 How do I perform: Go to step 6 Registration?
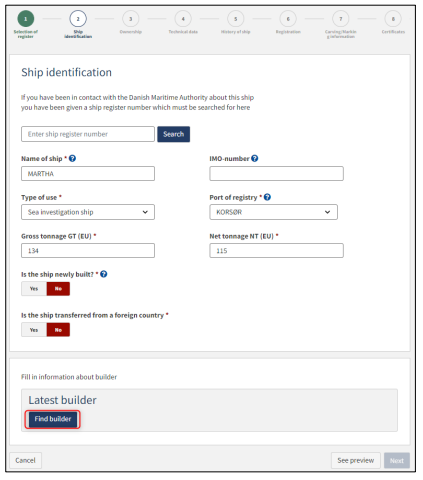tap(288, 19)
